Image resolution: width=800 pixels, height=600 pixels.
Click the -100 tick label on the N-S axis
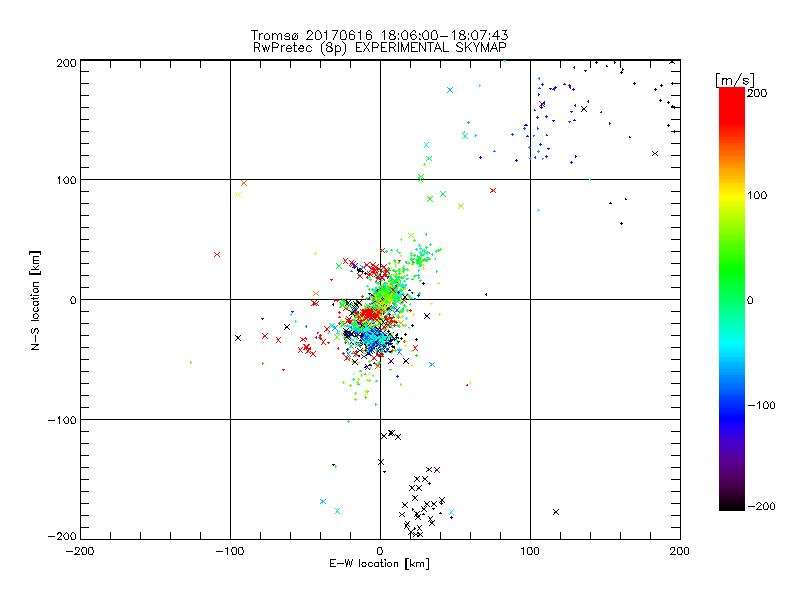pos(62,420)
